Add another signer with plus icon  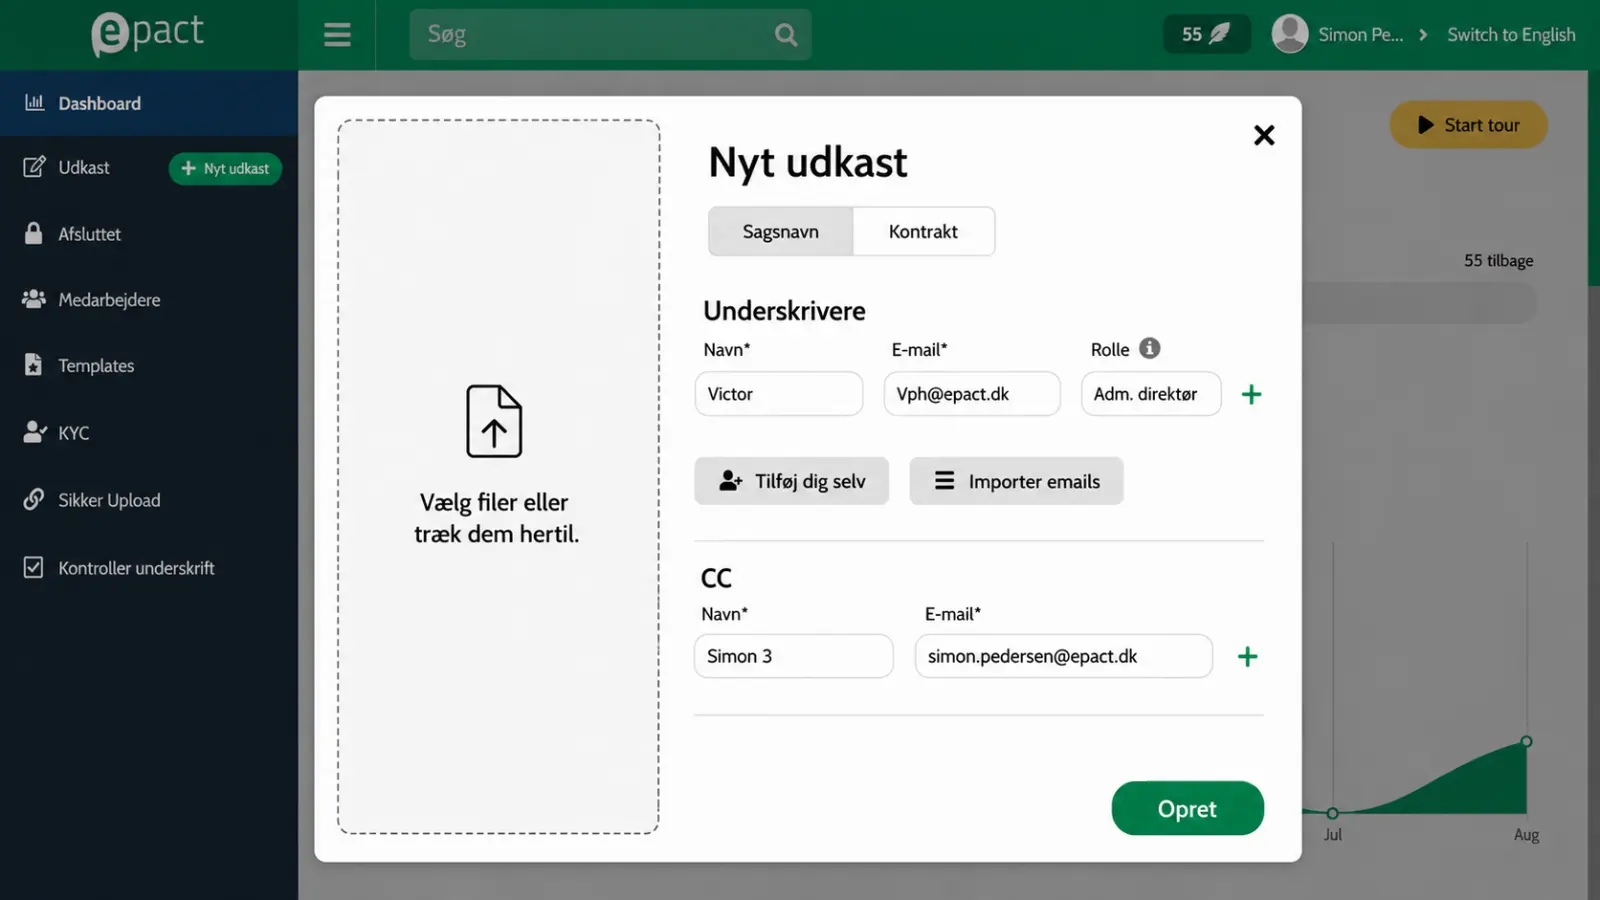(x=1251, y=394)
